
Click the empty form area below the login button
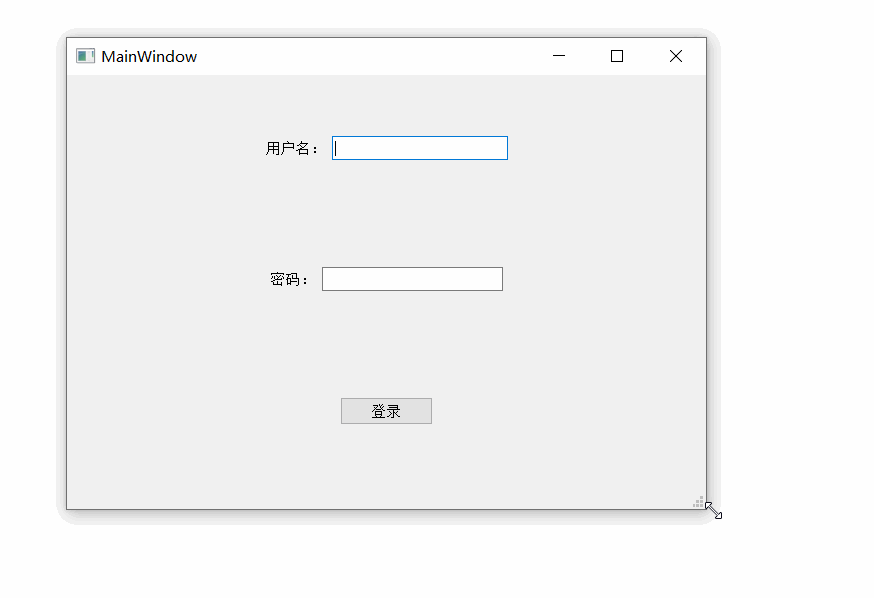pos(386,460)
